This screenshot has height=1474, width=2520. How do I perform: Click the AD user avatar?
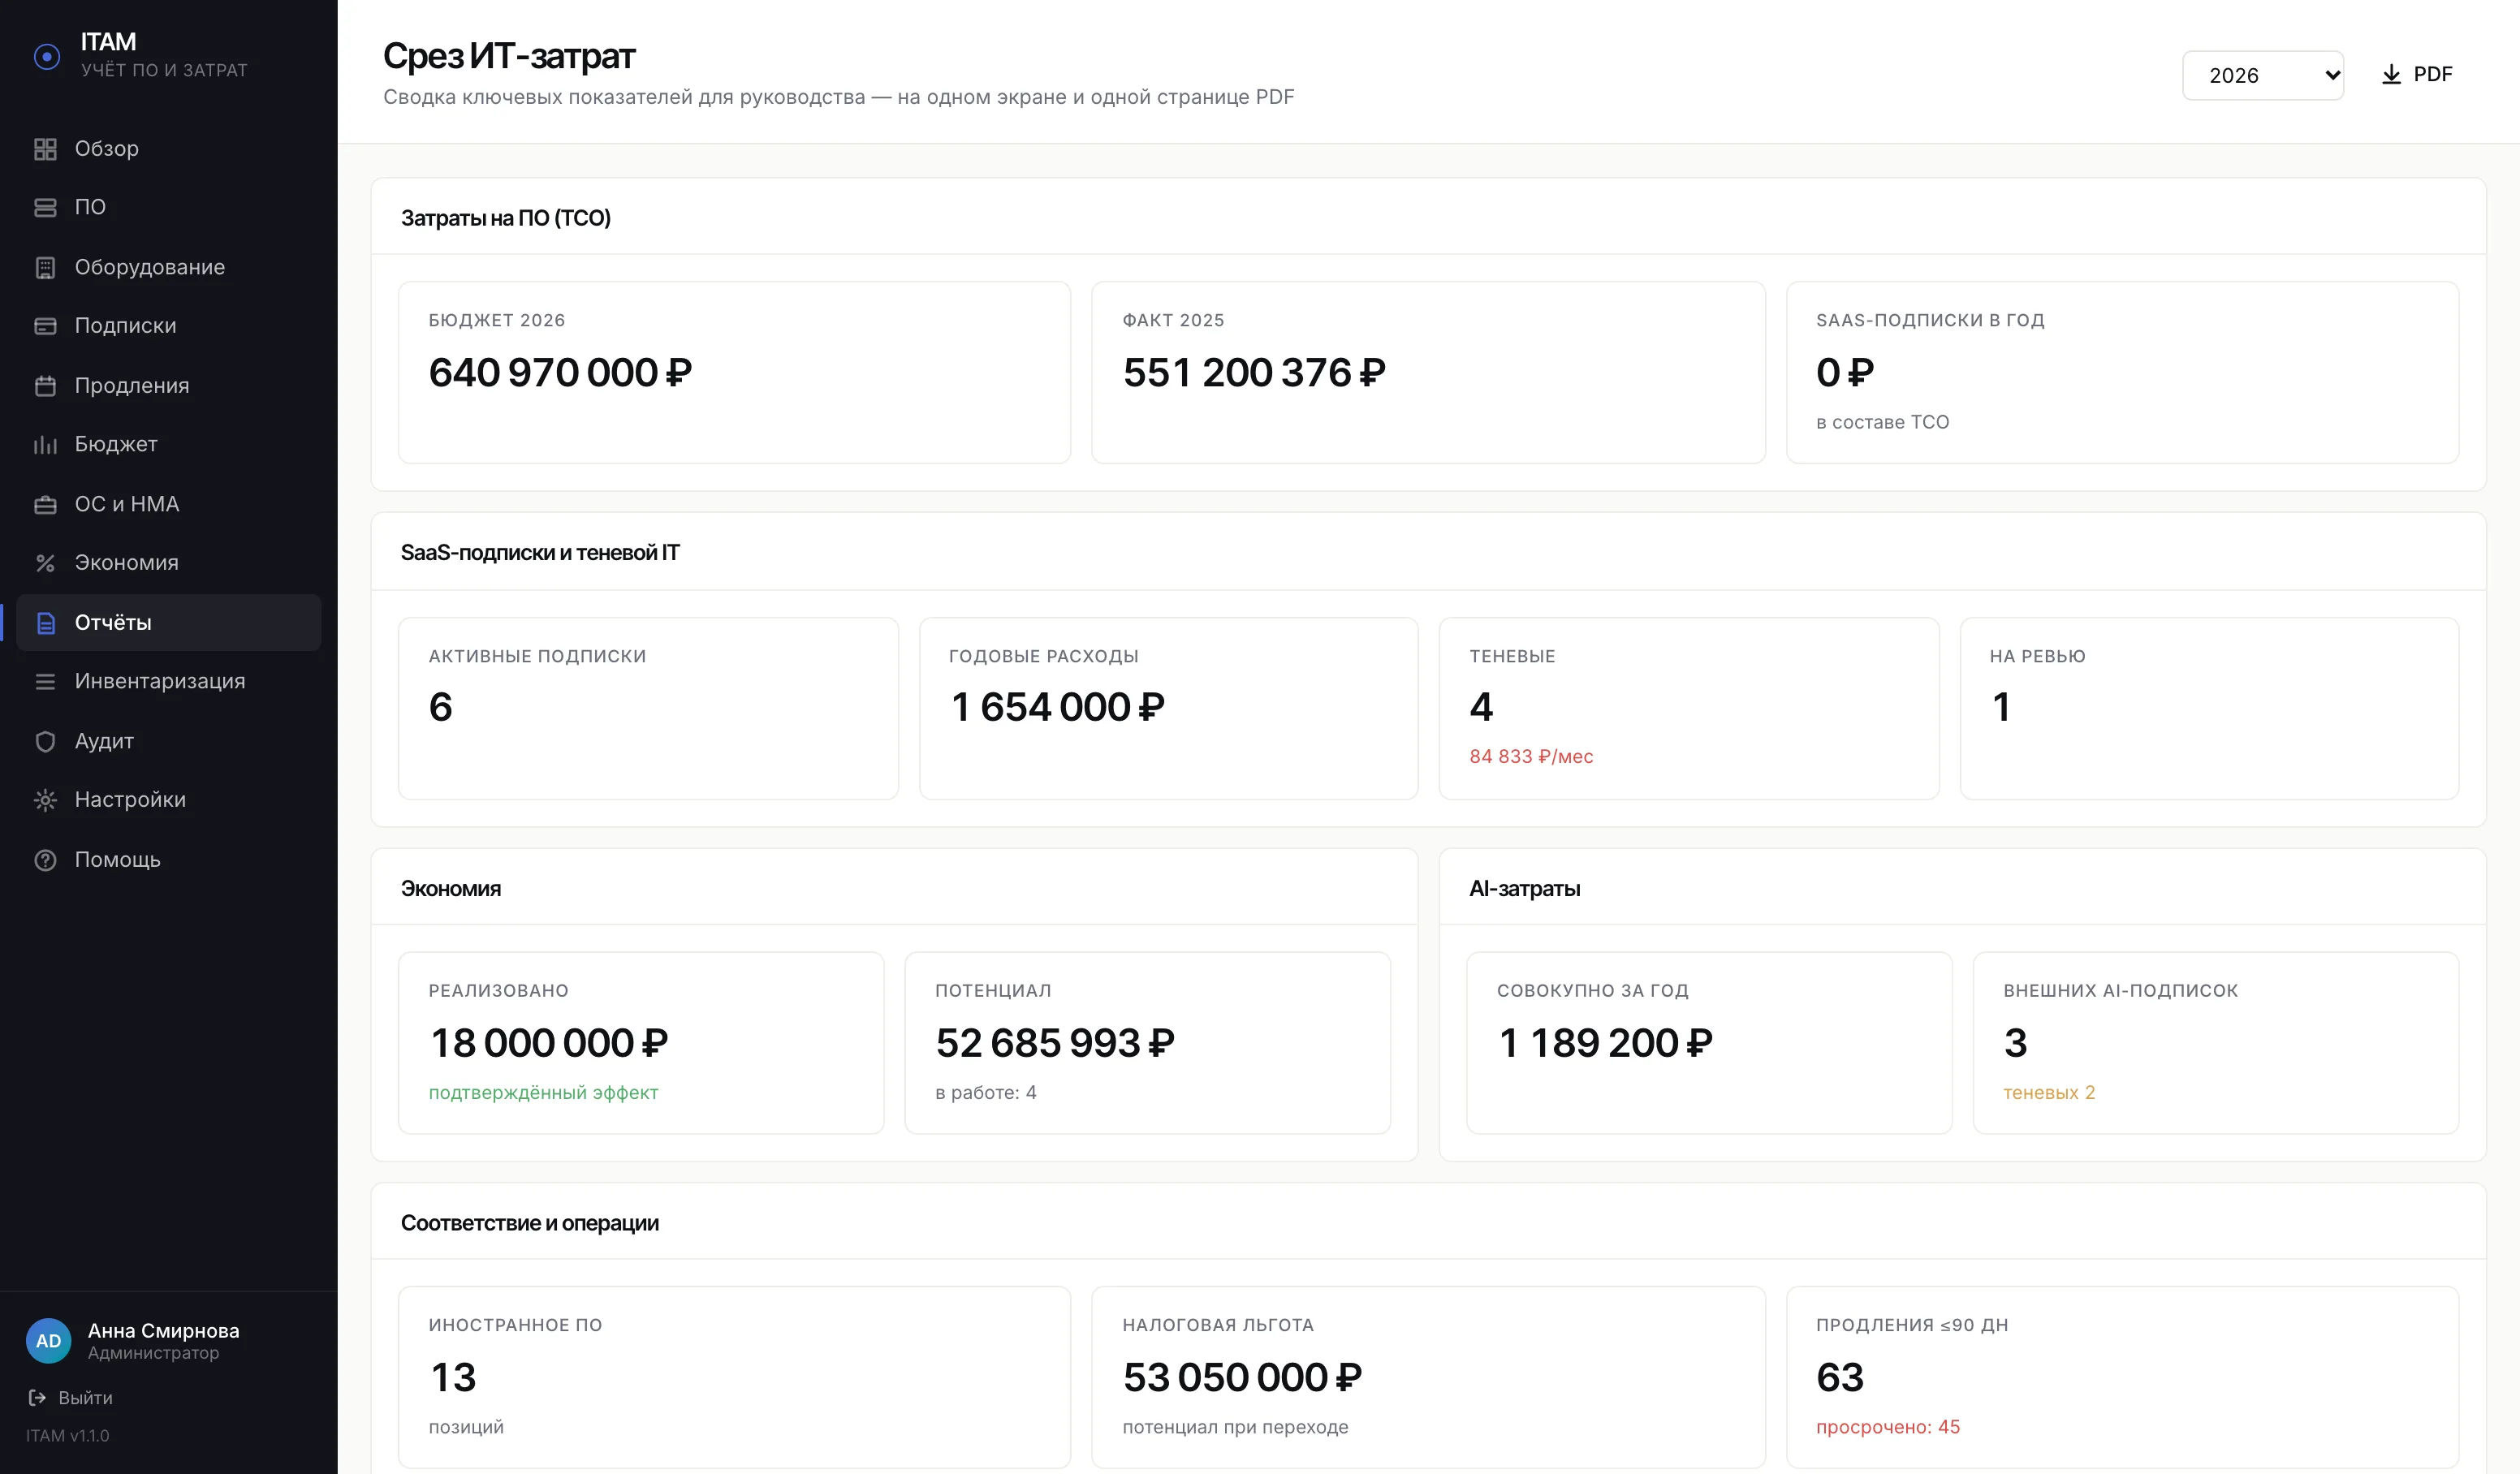[x=48, y=1340]
